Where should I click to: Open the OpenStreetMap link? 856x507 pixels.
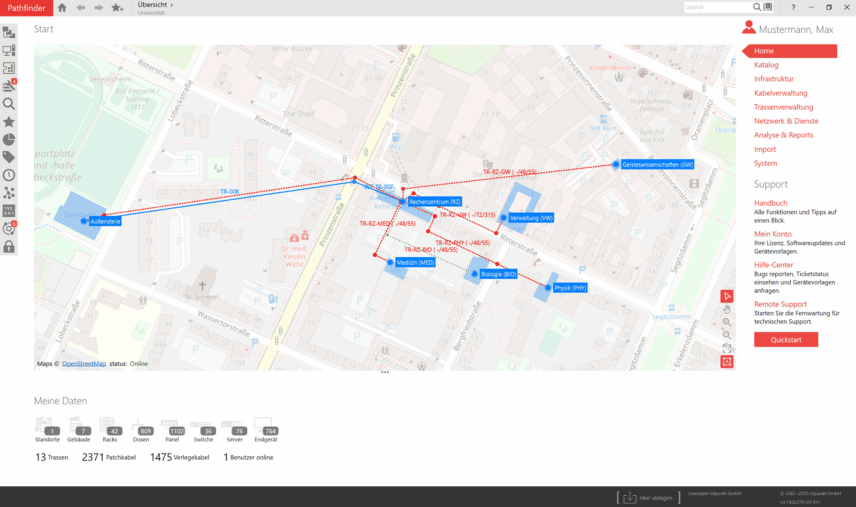(x=84, y=364)
